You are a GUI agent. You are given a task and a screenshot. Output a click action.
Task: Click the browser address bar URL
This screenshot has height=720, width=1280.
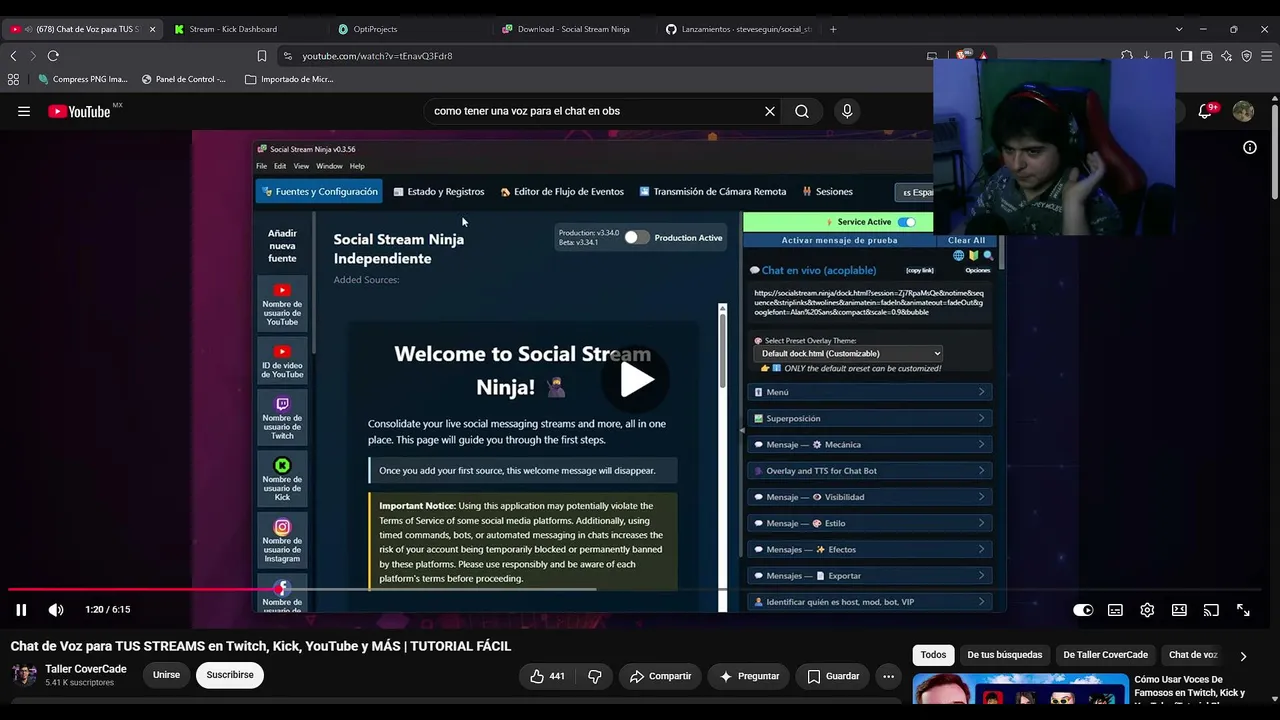(378, 56)
